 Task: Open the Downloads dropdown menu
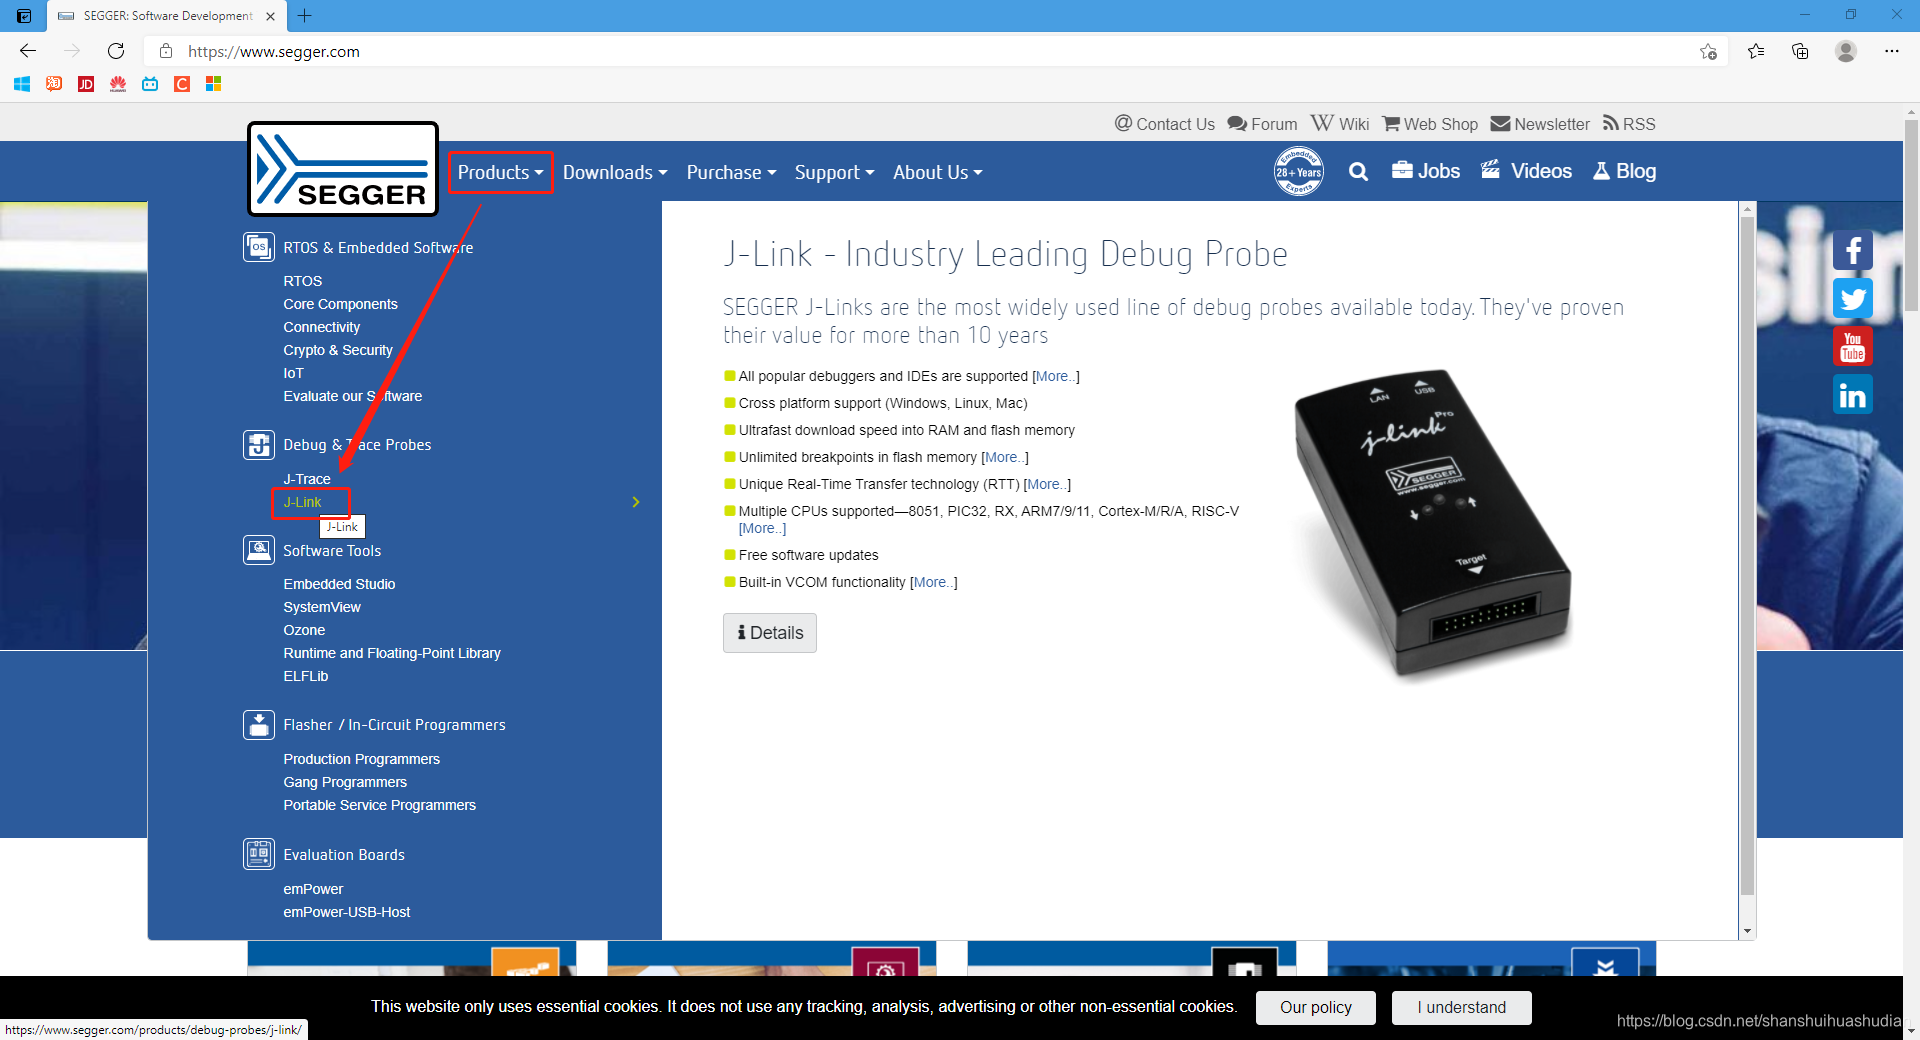click(x=615, y=172)
